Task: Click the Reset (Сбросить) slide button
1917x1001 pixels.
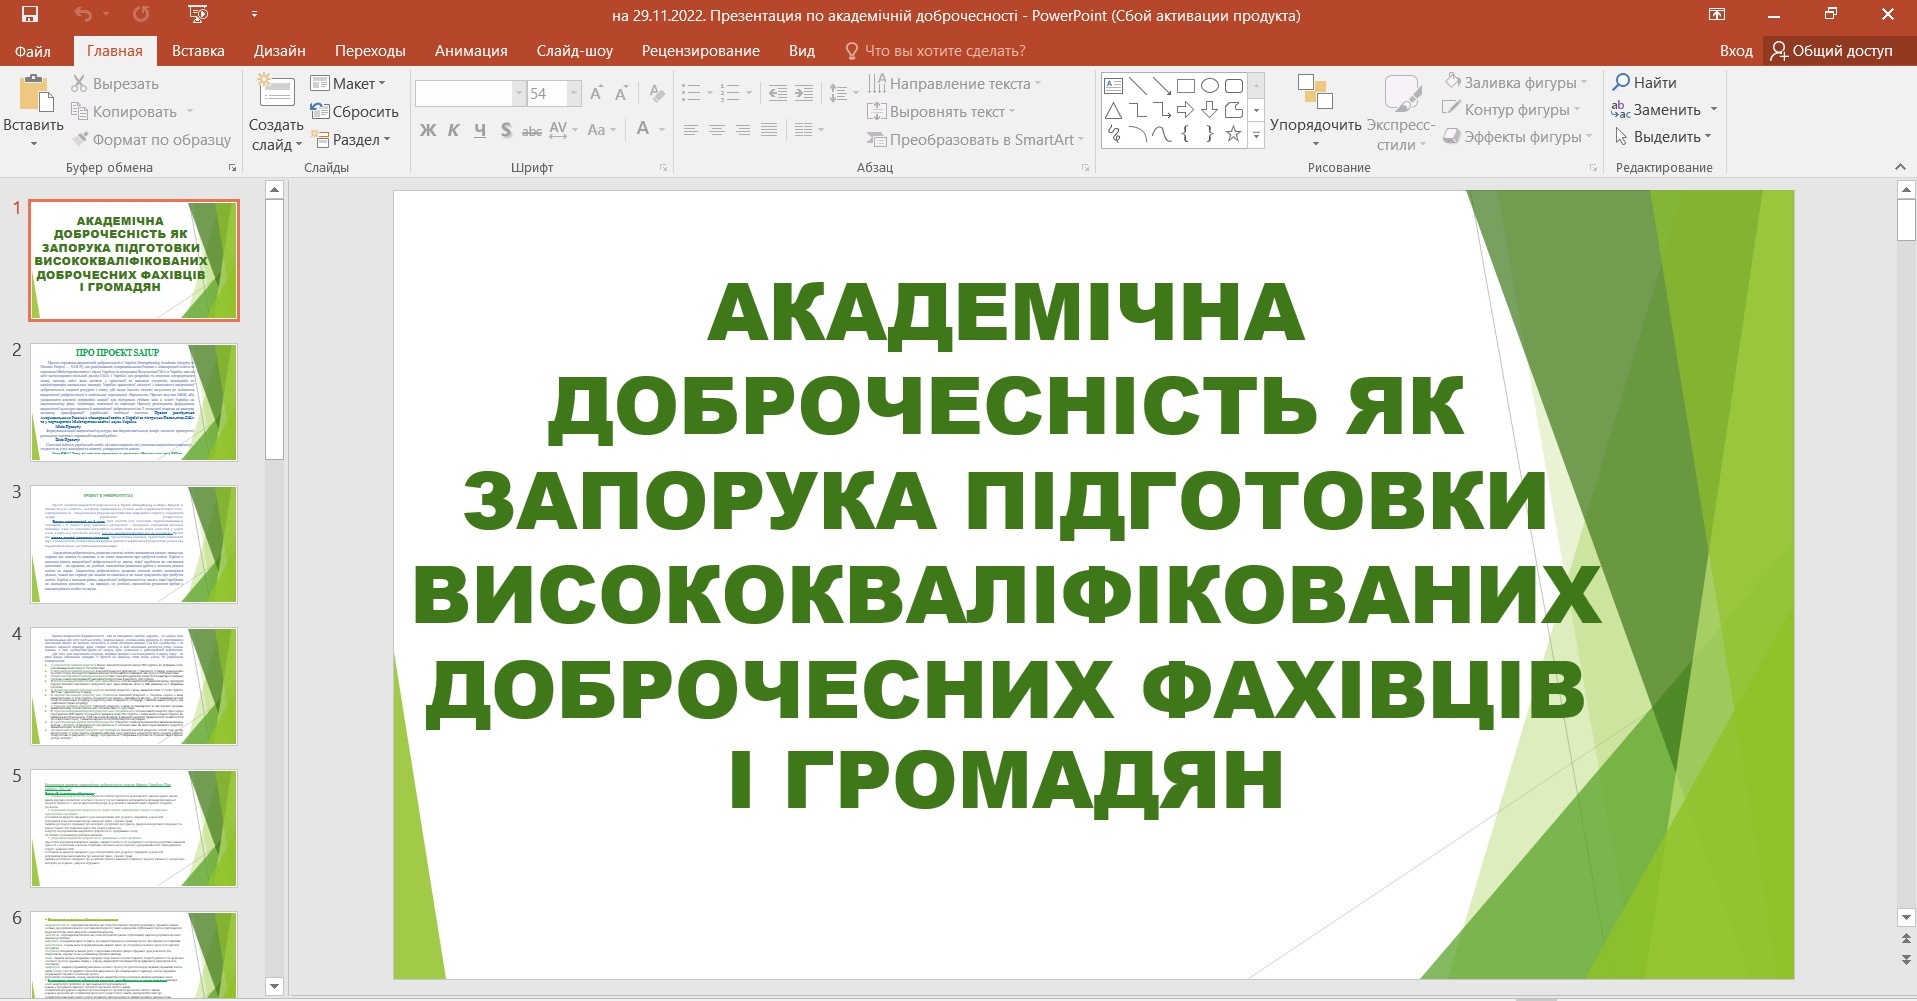Action: (x=355, y=112)
